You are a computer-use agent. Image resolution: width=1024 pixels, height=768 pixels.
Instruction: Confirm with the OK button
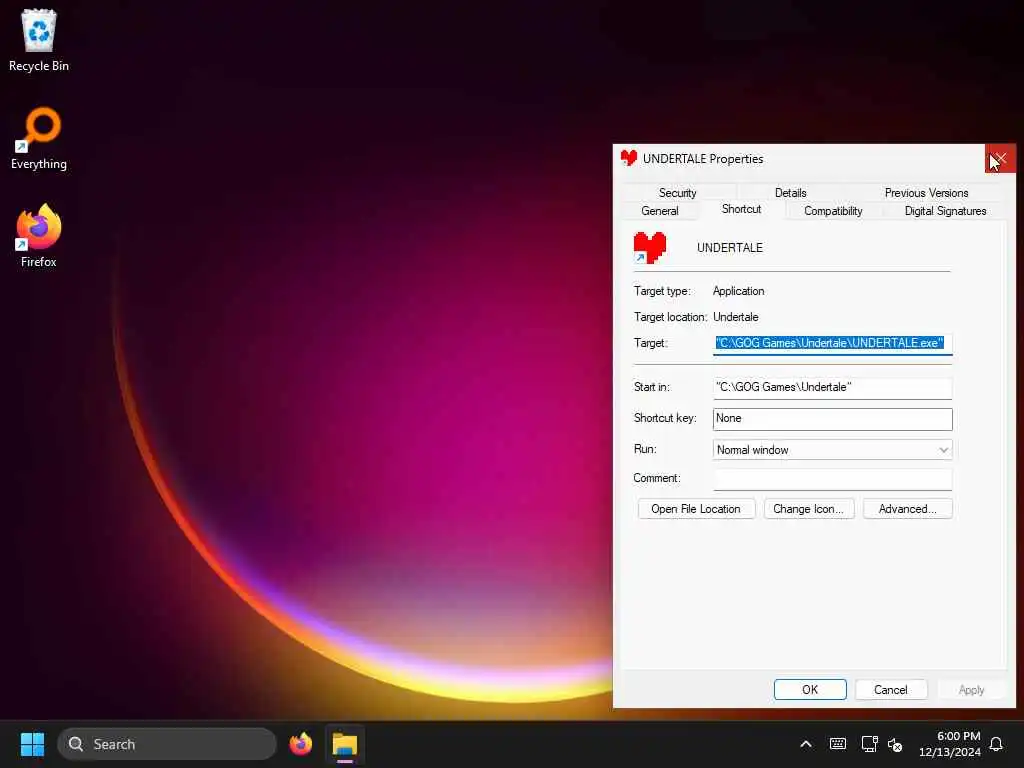810,690
